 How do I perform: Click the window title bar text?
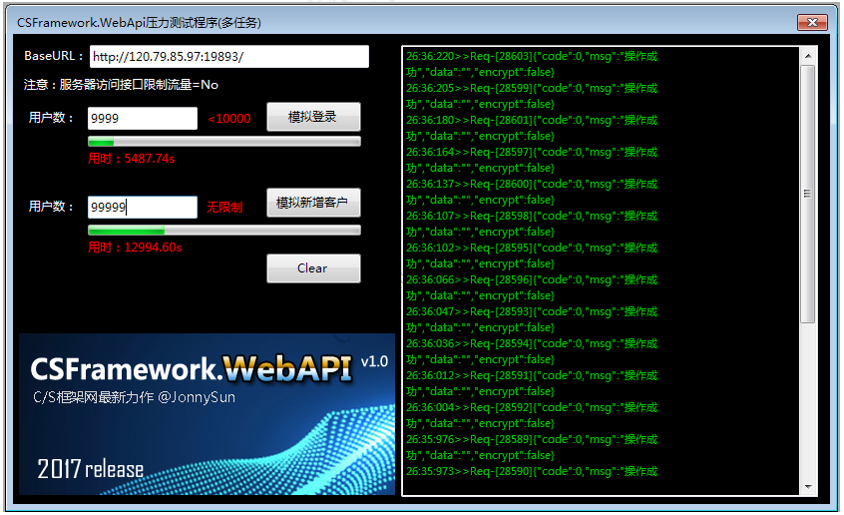coord(139,23)
